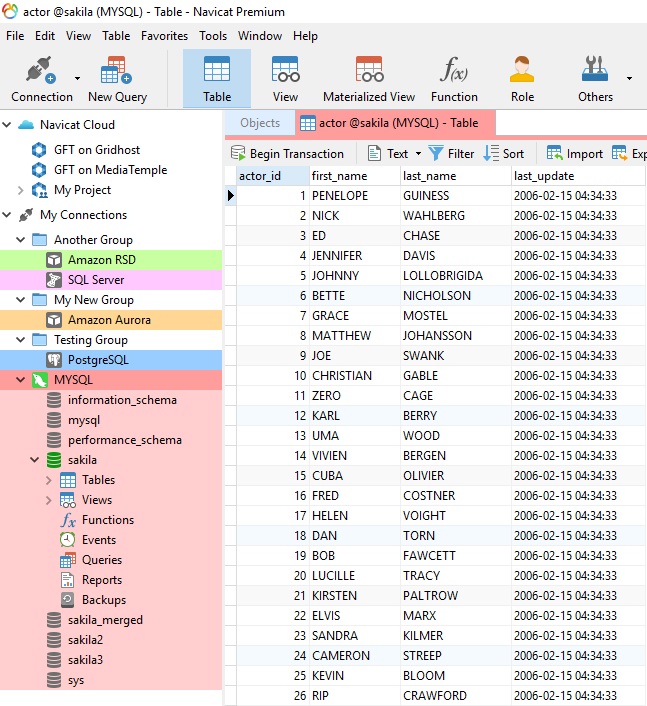
Task: Expand the My Project tree node
Action: [x=20, y=190]
